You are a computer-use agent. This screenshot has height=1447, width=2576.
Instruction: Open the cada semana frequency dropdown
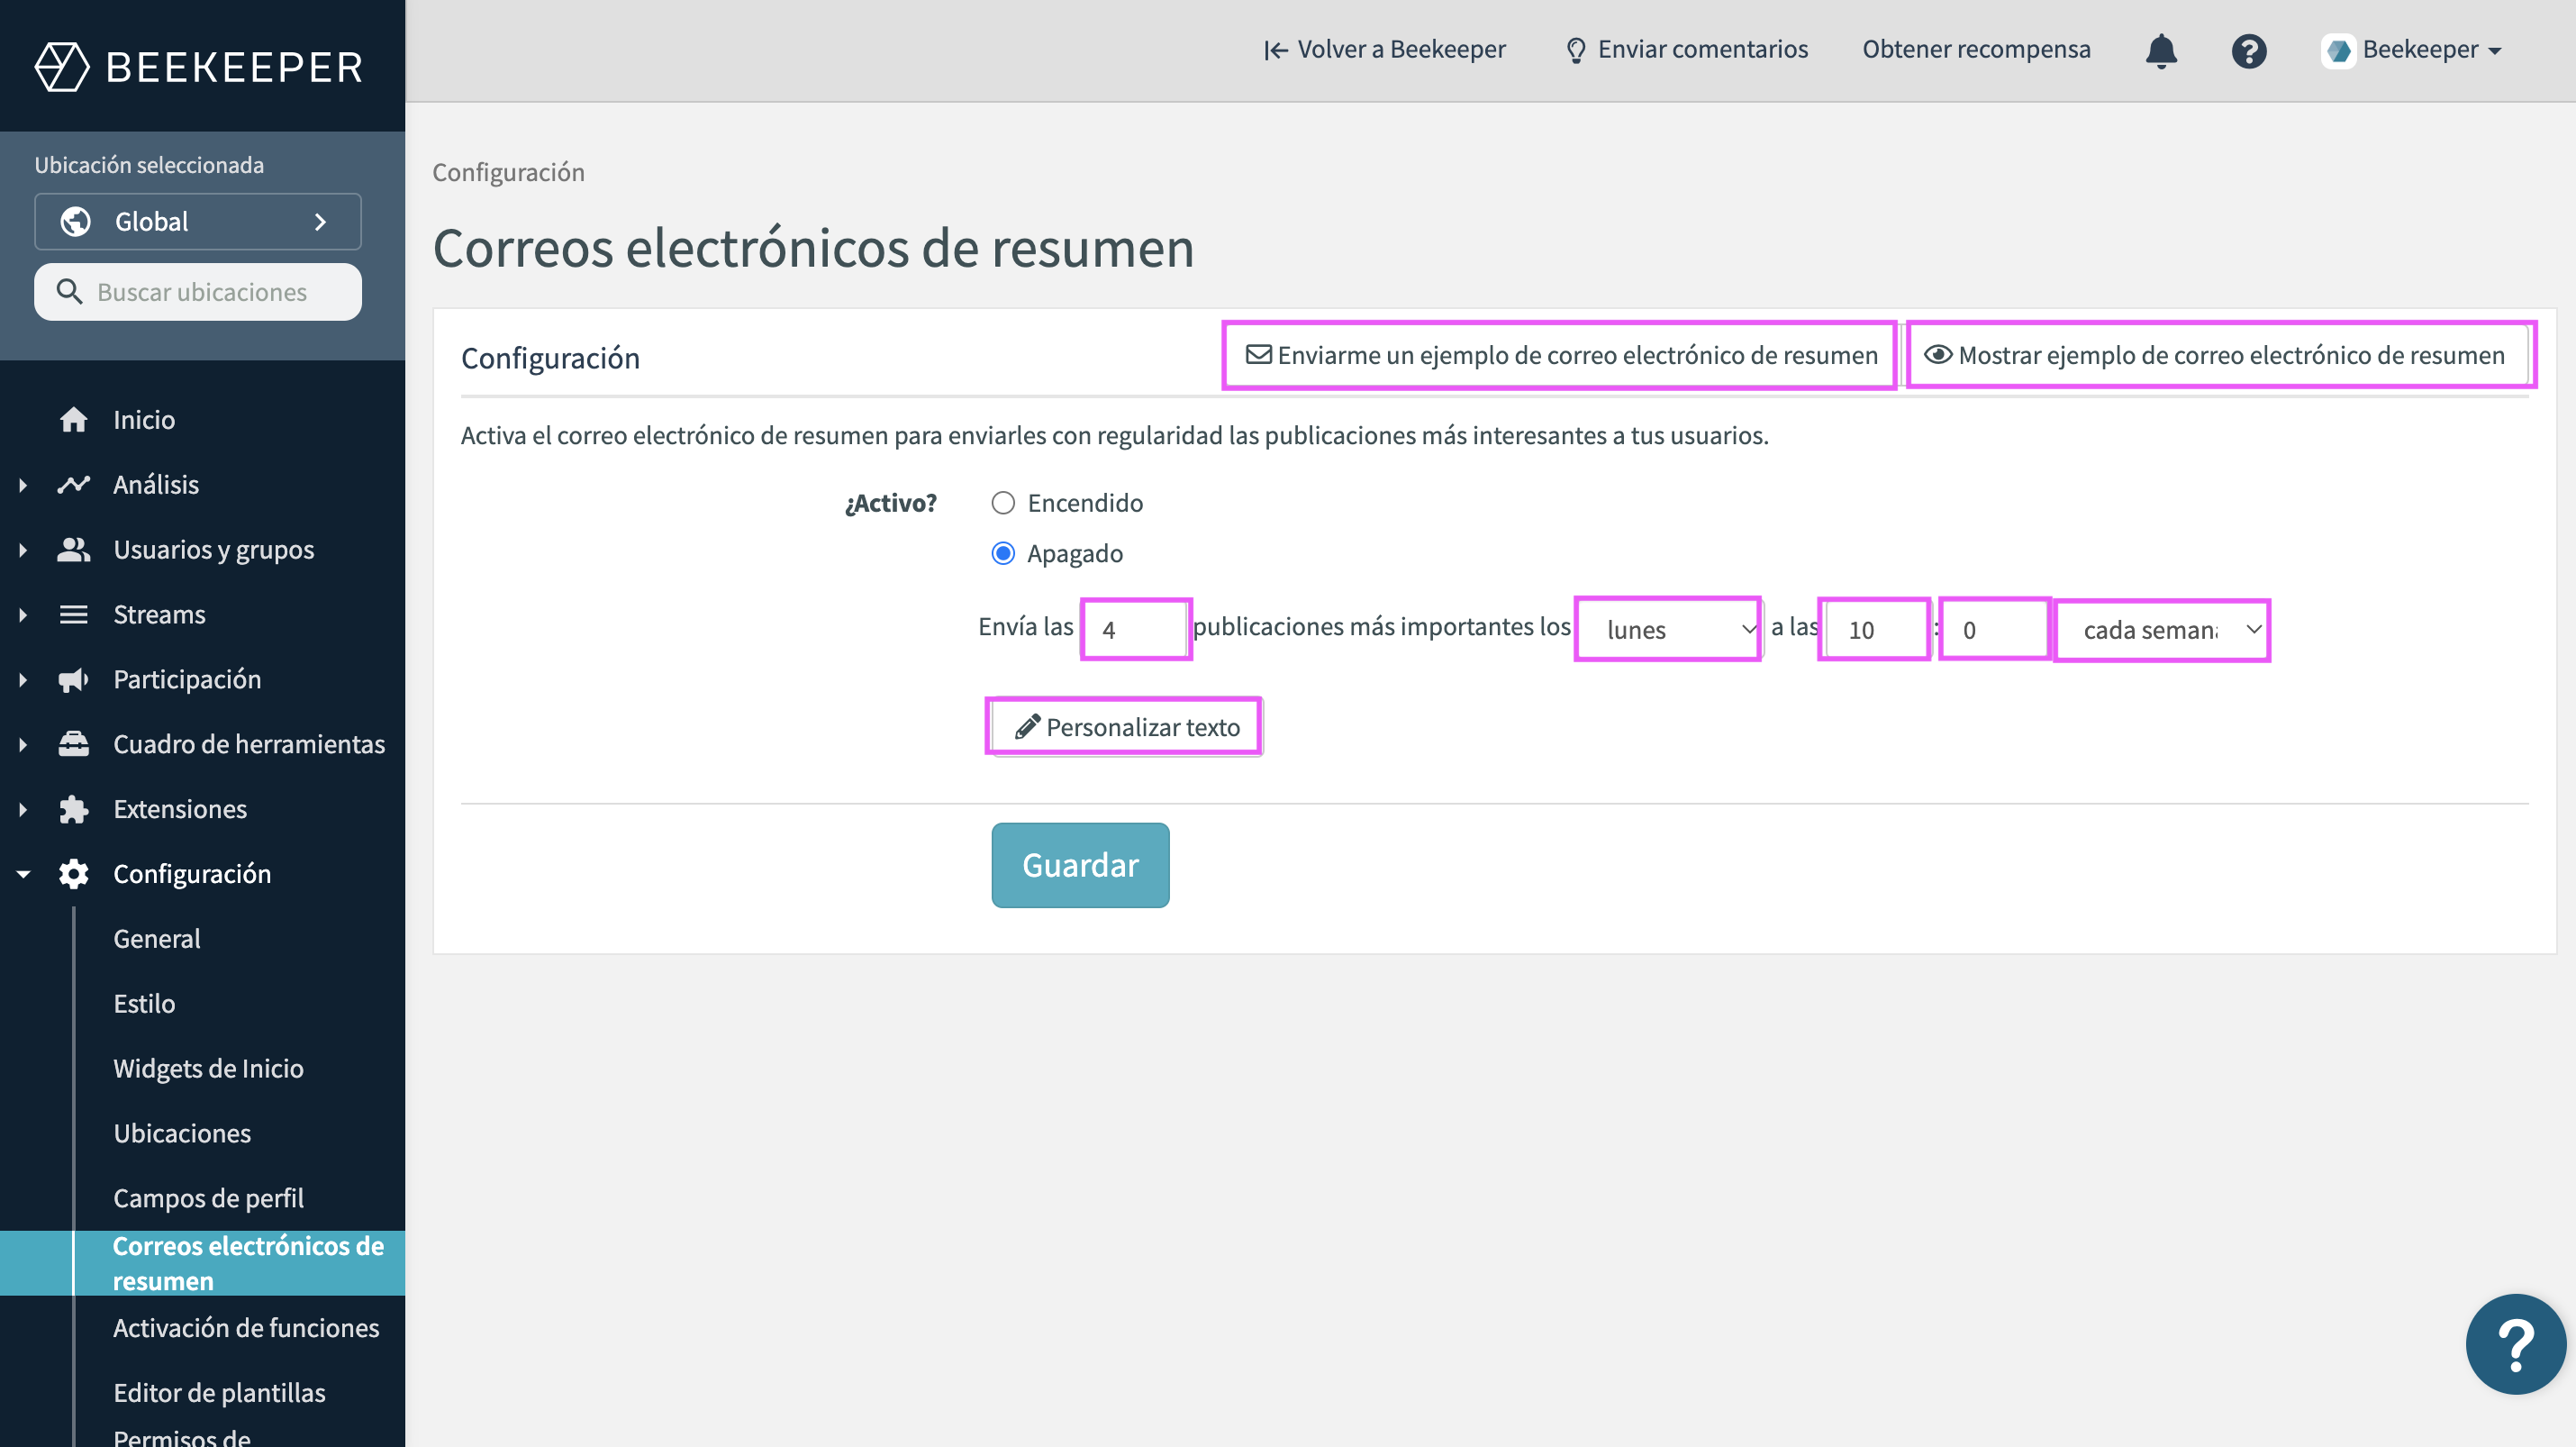coord(2162,629)
